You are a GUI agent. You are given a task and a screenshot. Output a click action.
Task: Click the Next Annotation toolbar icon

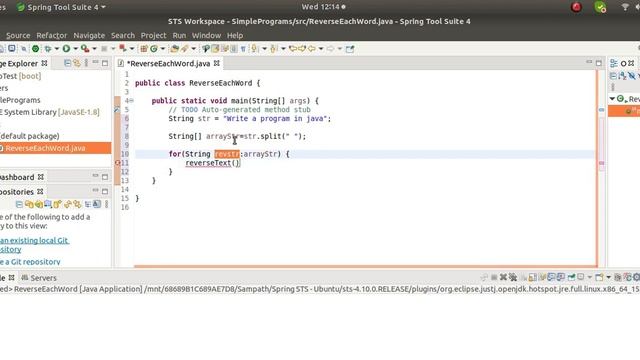(x=254, y=49)
